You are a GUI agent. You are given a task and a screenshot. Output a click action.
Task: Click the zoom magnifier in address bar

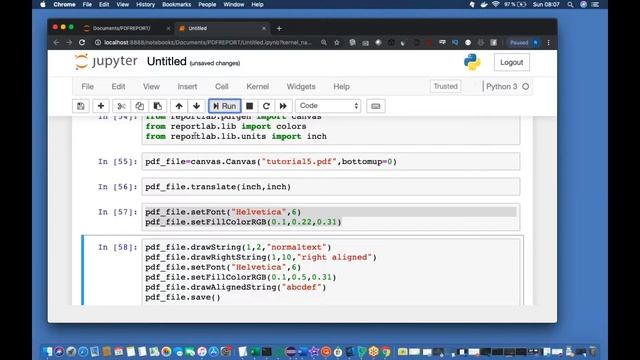[x=324, y=42]
